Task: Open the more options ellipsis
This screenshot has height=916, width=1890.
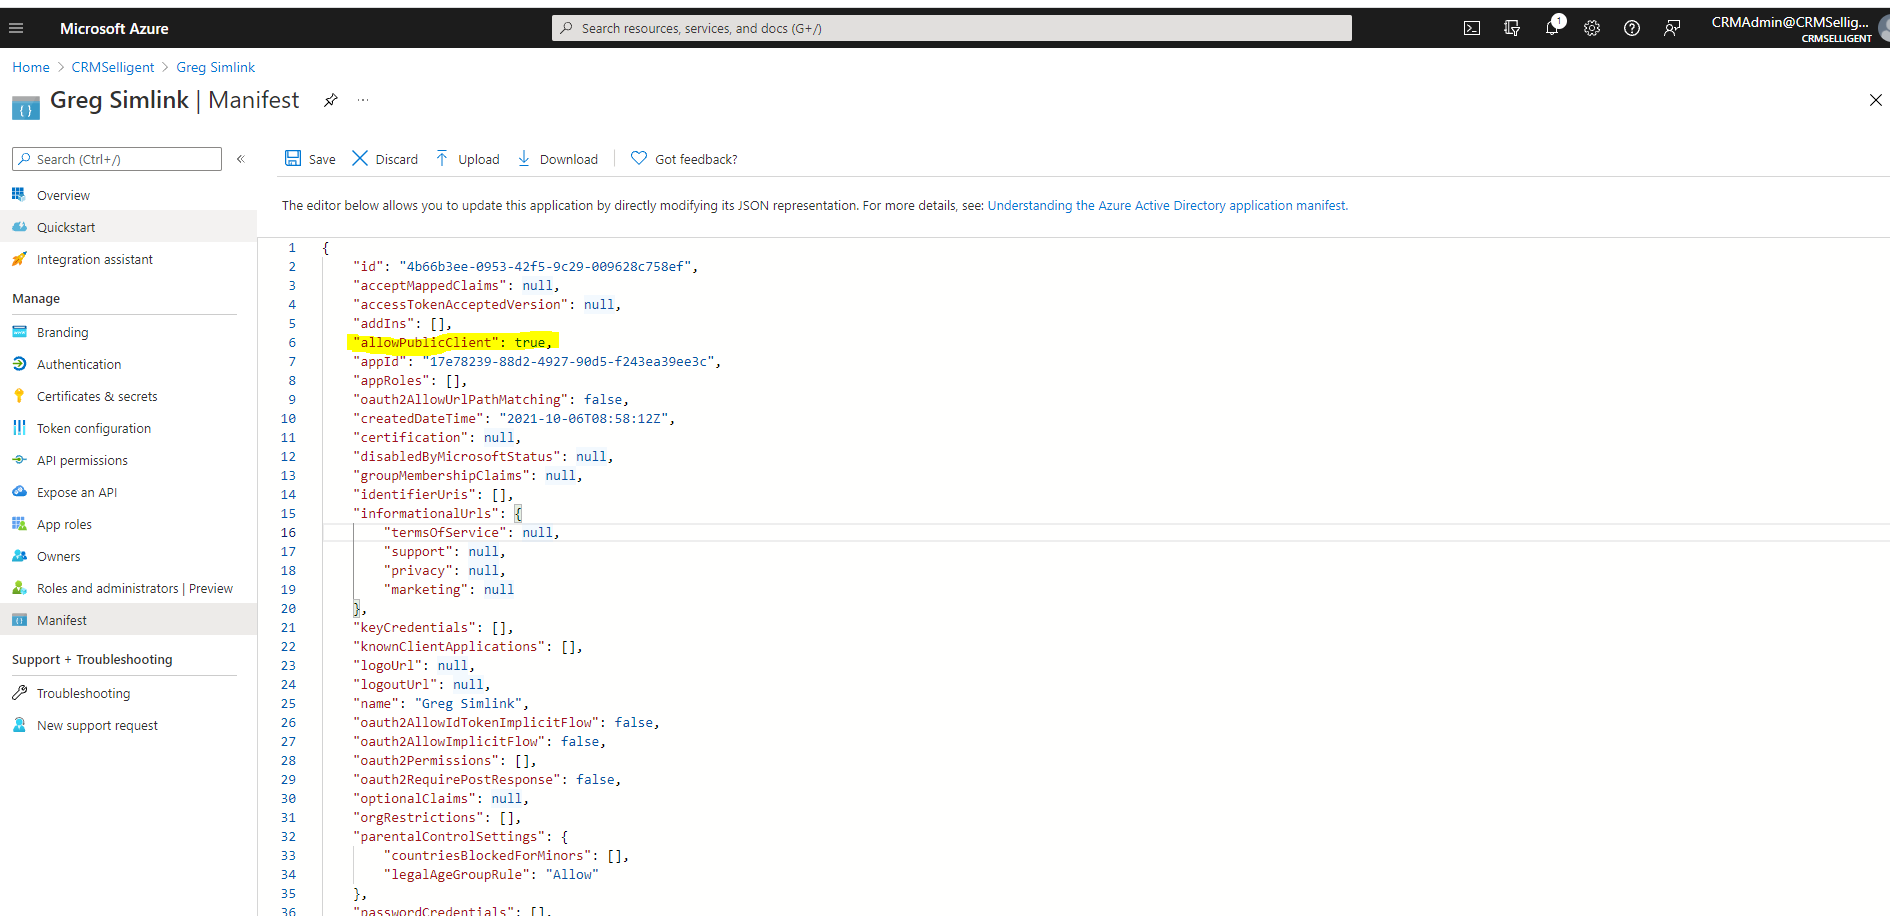Action: [363, 100]
